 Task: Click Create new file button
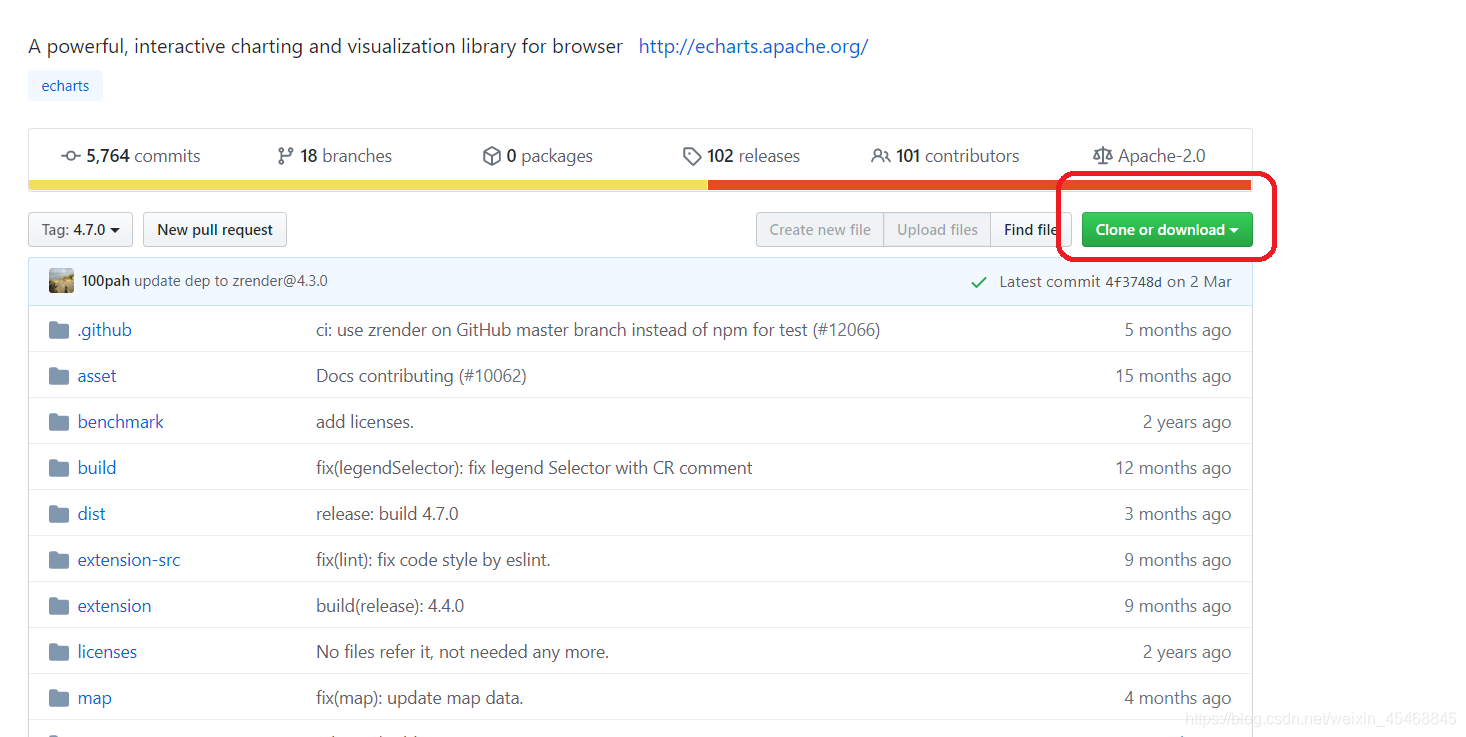click(820, 230)
